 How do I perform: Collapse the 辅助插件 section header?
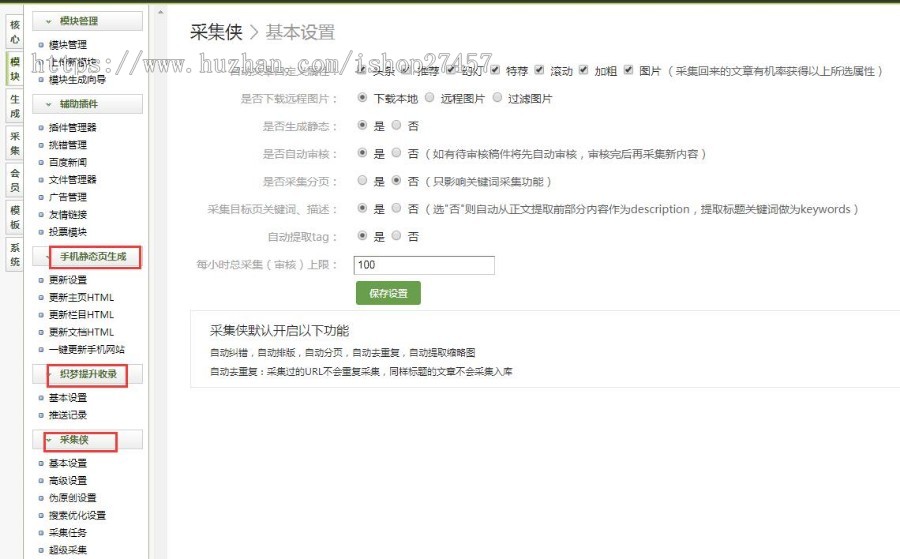pos(87,104)
